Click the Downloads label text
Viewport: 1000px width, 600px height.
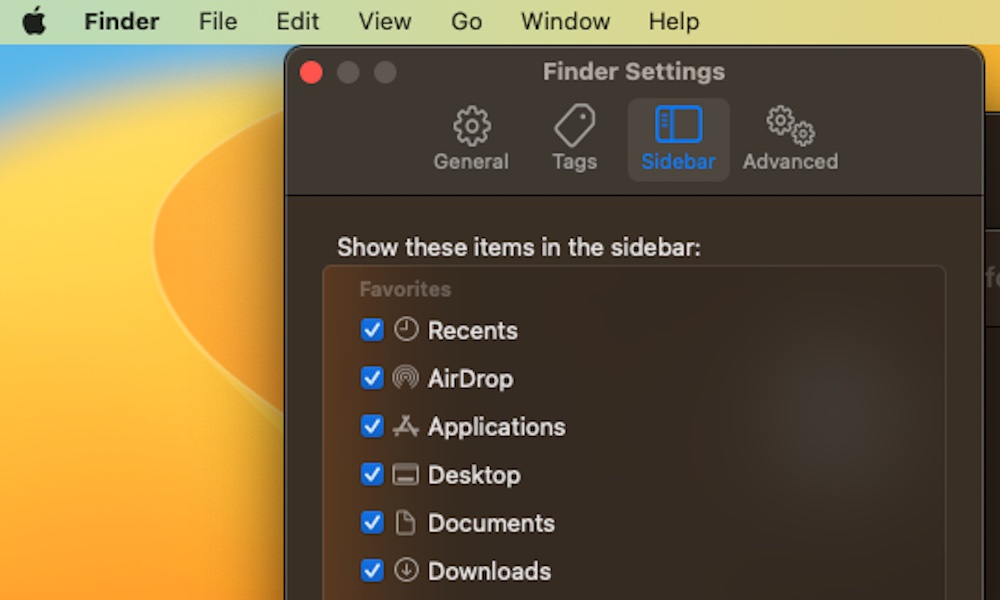click(x=489, y=571)
